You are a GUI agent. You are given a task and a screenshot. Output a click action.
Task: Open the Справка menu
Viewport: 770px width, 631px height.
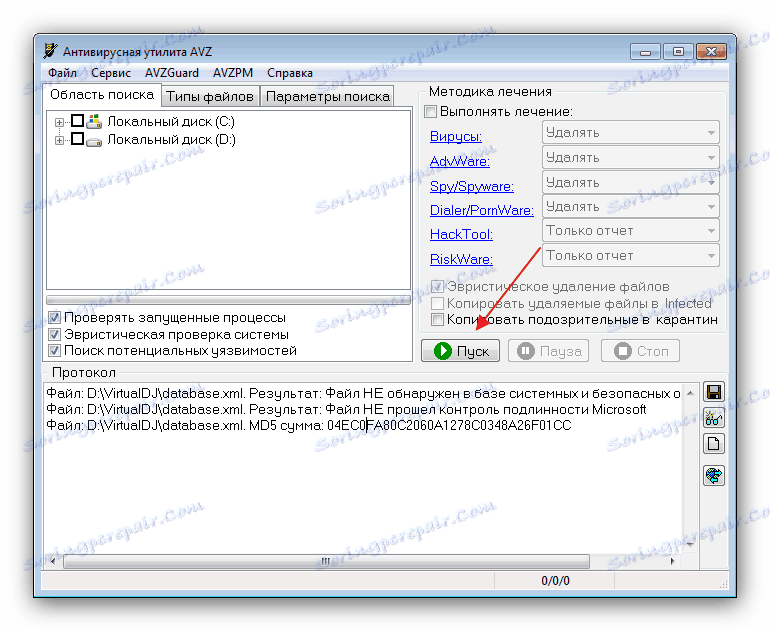tap(290, 73)
